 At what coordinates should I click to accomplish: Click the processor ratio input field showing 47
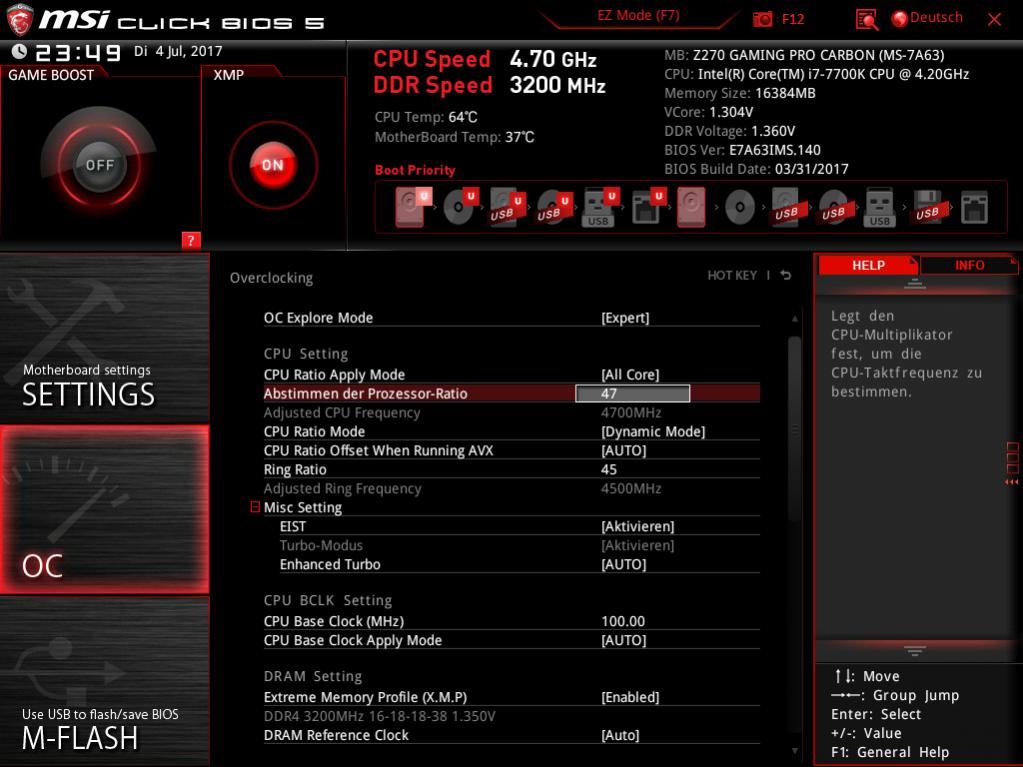pyautogui.click(x=632, y=393)
